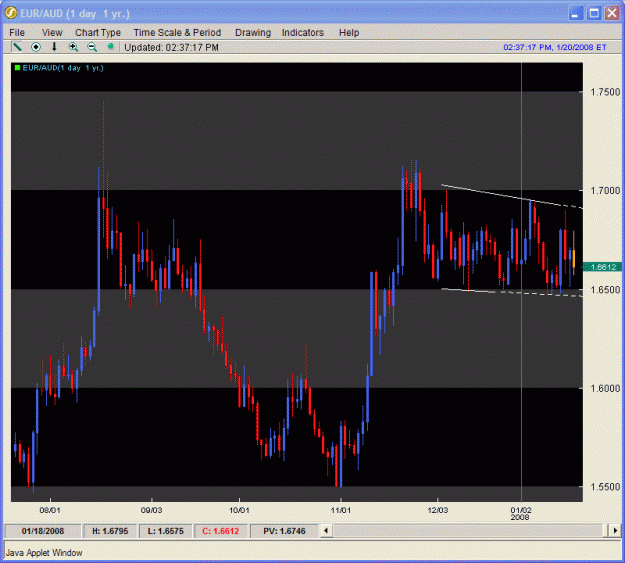Click the 12/03 date axis label
The height and width of the screenshot is (563, 625).
[x=438, y=510]
